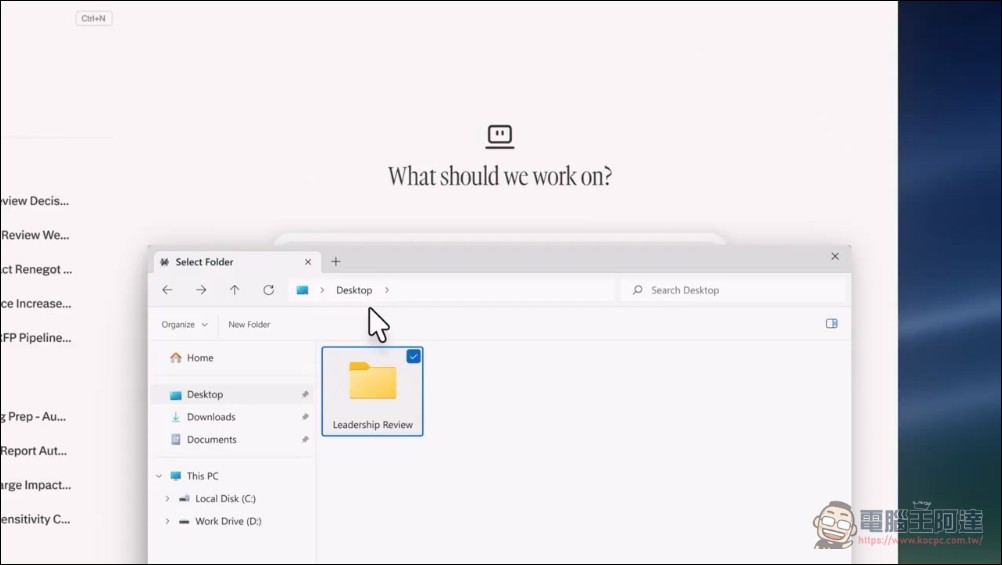Close the Select Folder dialog window
This screenshot has height=565, width=1002.
point(835,256)
